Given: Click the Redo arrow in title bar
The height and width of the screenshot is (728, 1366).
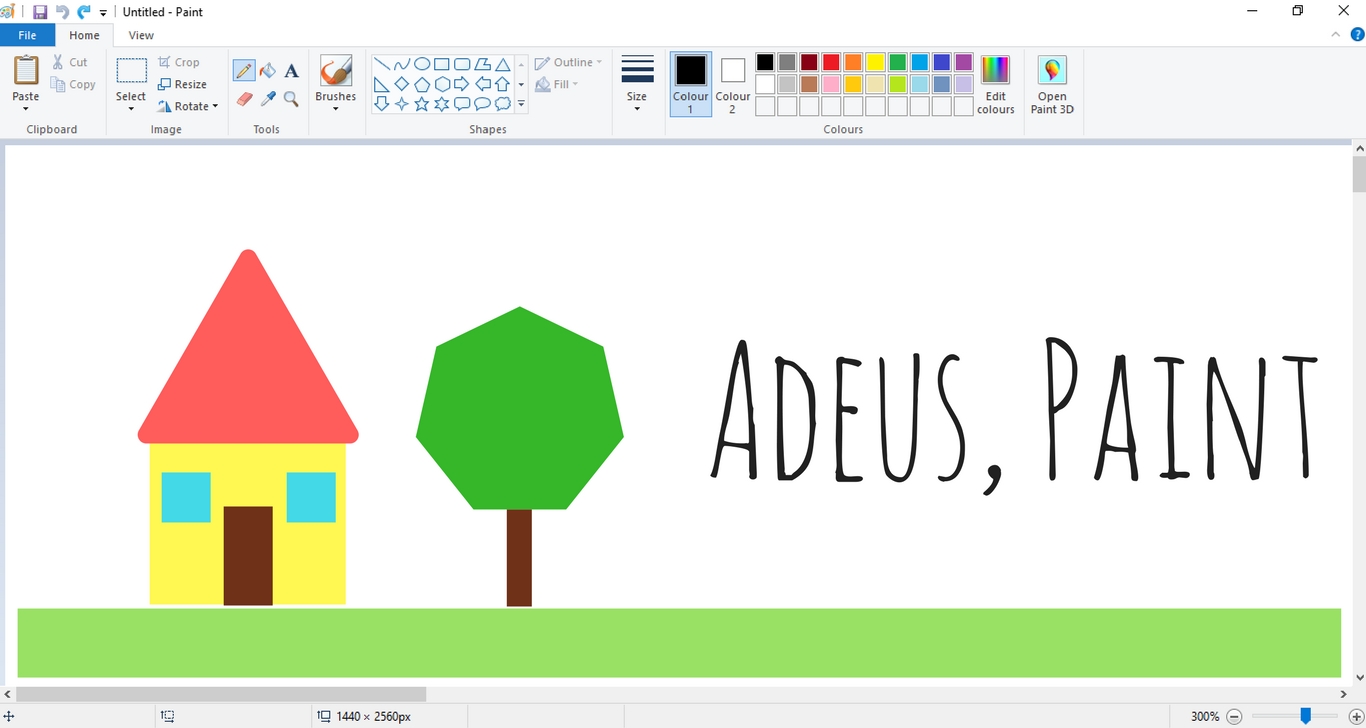Looking at the screenshot, I should 84,12.
